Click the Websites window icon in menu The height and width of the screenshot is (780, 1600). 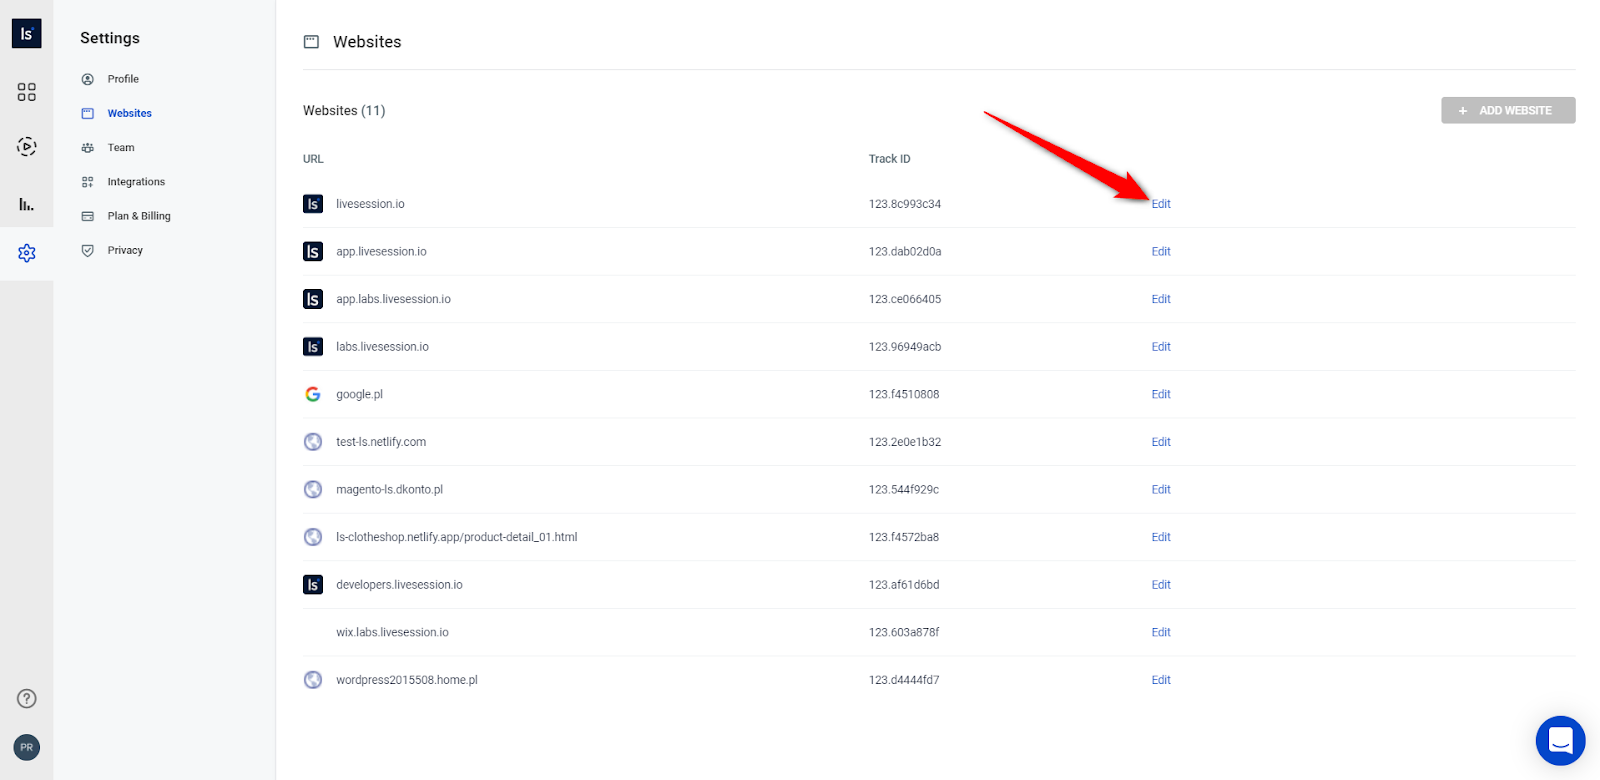[88, 113]
